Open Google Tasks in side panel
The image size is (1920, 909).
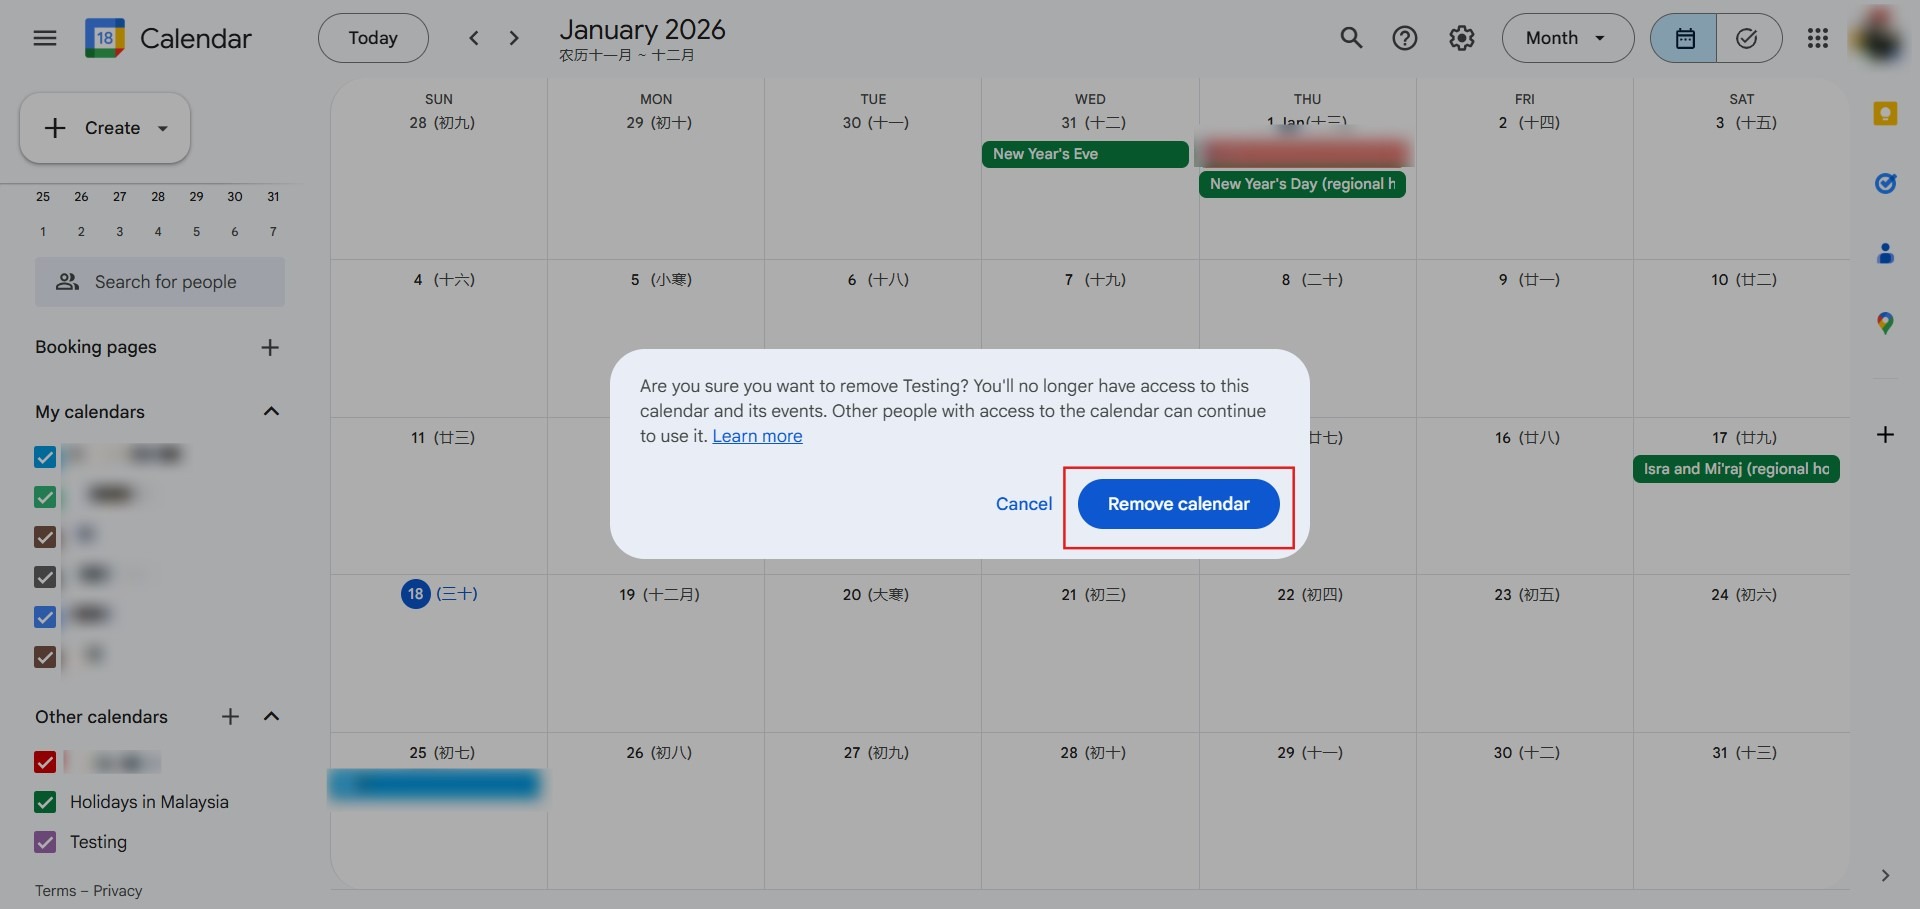pos(1885,184)
